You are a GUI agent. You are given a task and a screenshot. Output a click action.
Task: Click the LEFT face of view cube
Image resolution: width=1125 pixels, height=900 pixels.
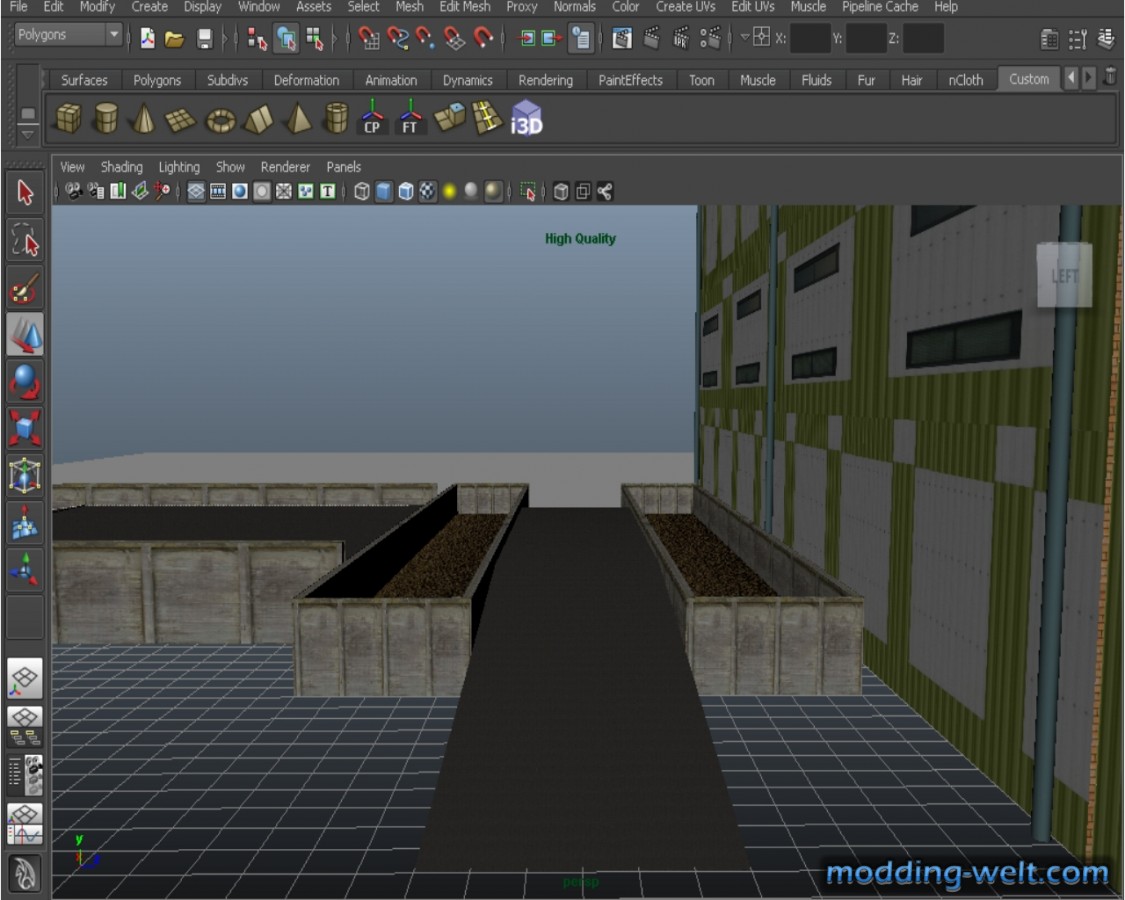(1065, 276)
